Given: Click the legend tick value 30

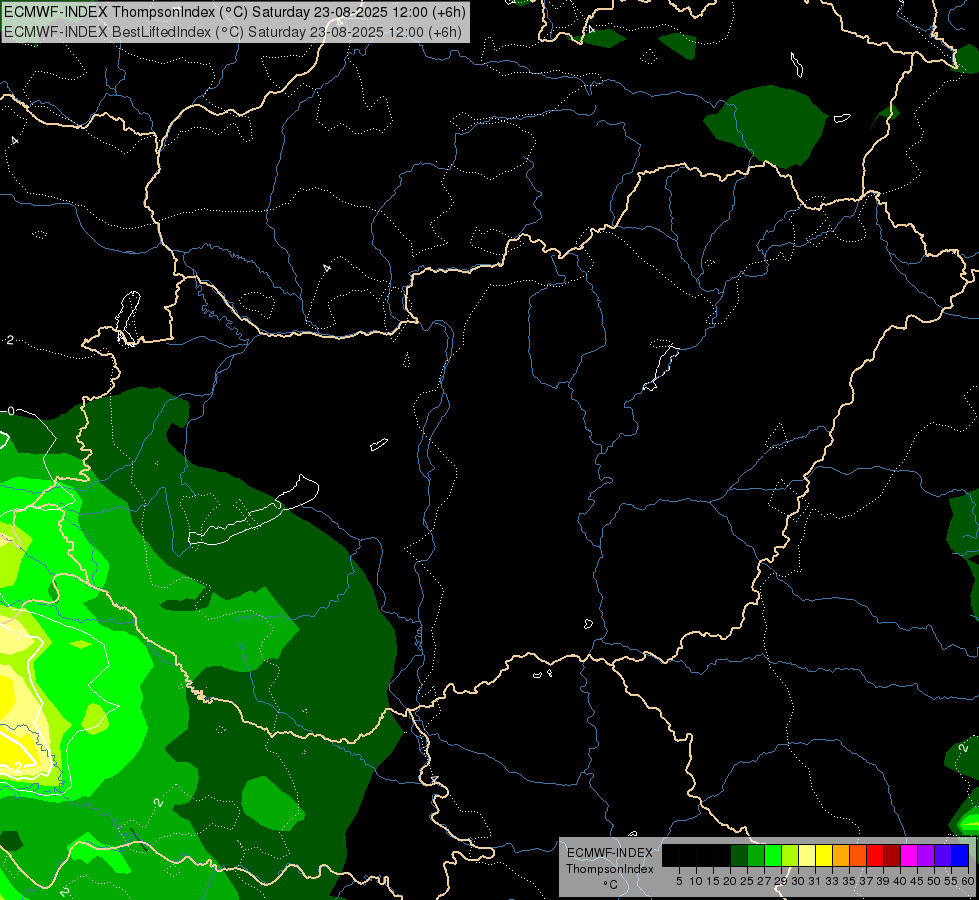Looking at the screenshot, I should 799,881.
